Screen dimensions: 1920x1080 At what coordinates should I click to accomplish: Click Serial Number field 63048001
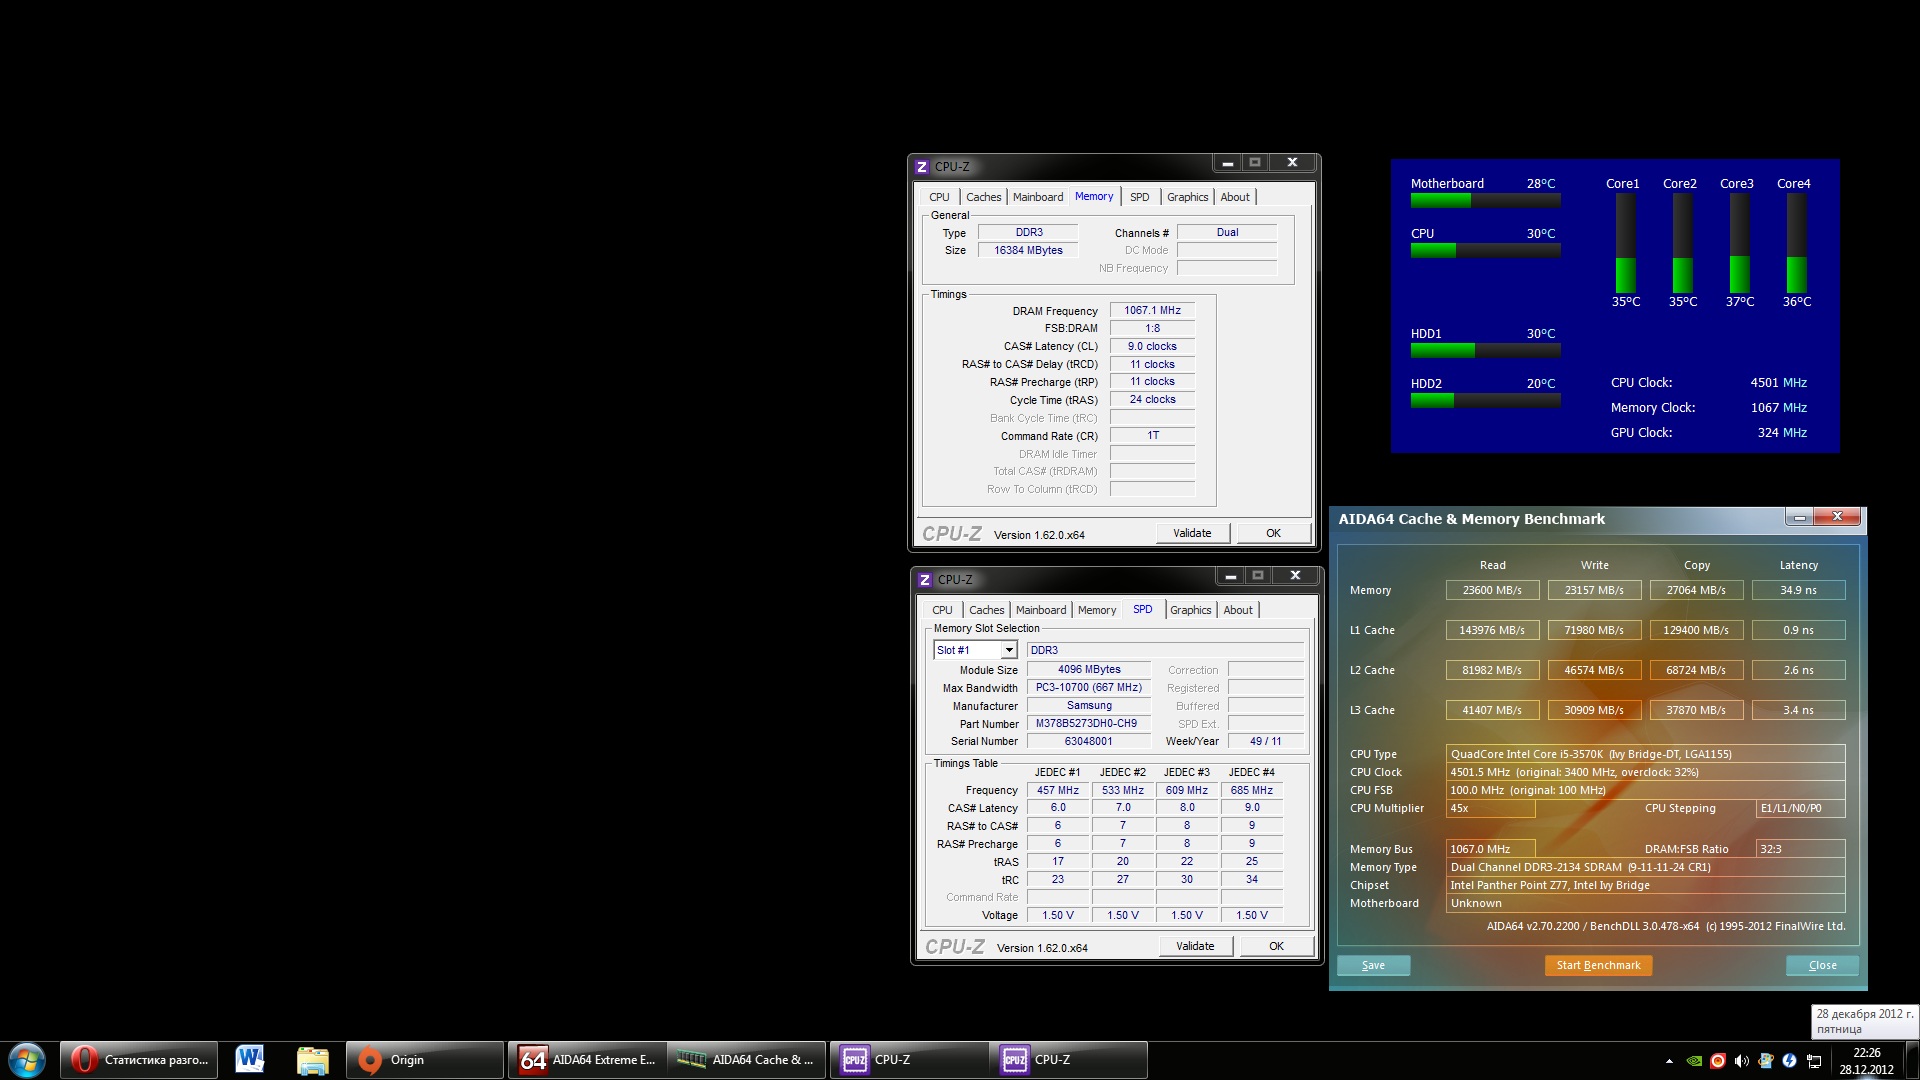click(x=1088, y=741)
